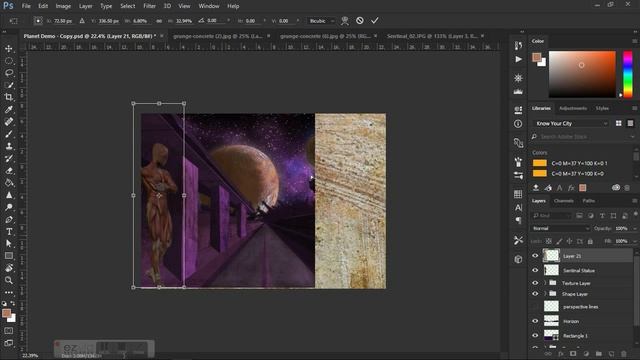Select the Move tool

pos(9,49)
